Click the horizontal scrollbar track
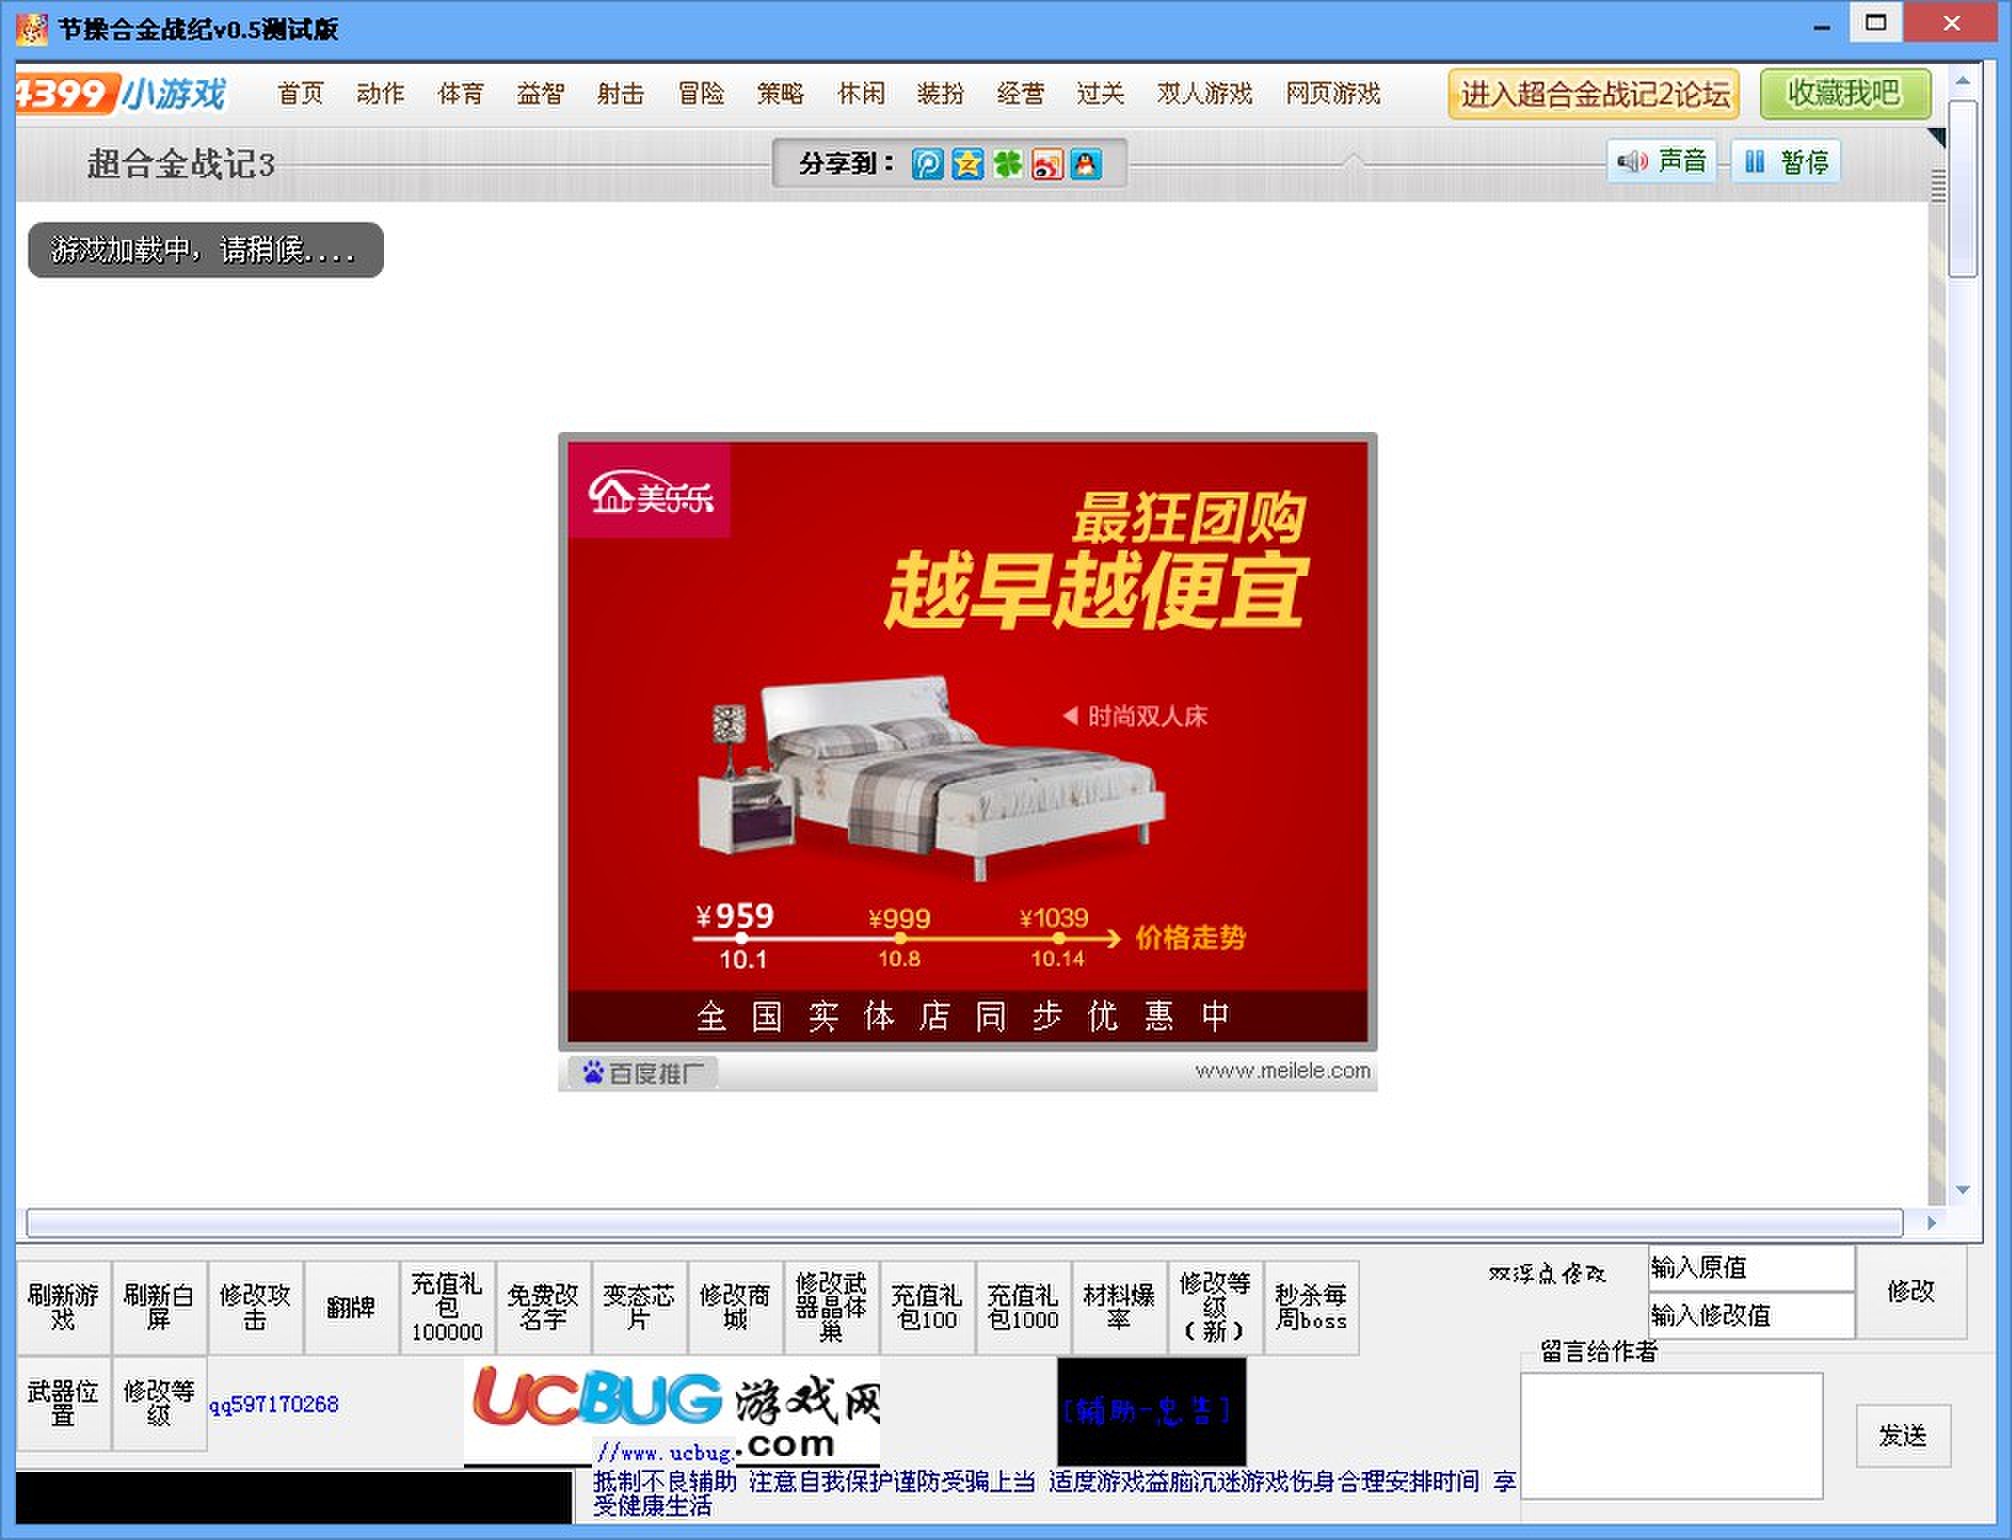This screenshot has height=1540, width=2012. (965, 1222)
